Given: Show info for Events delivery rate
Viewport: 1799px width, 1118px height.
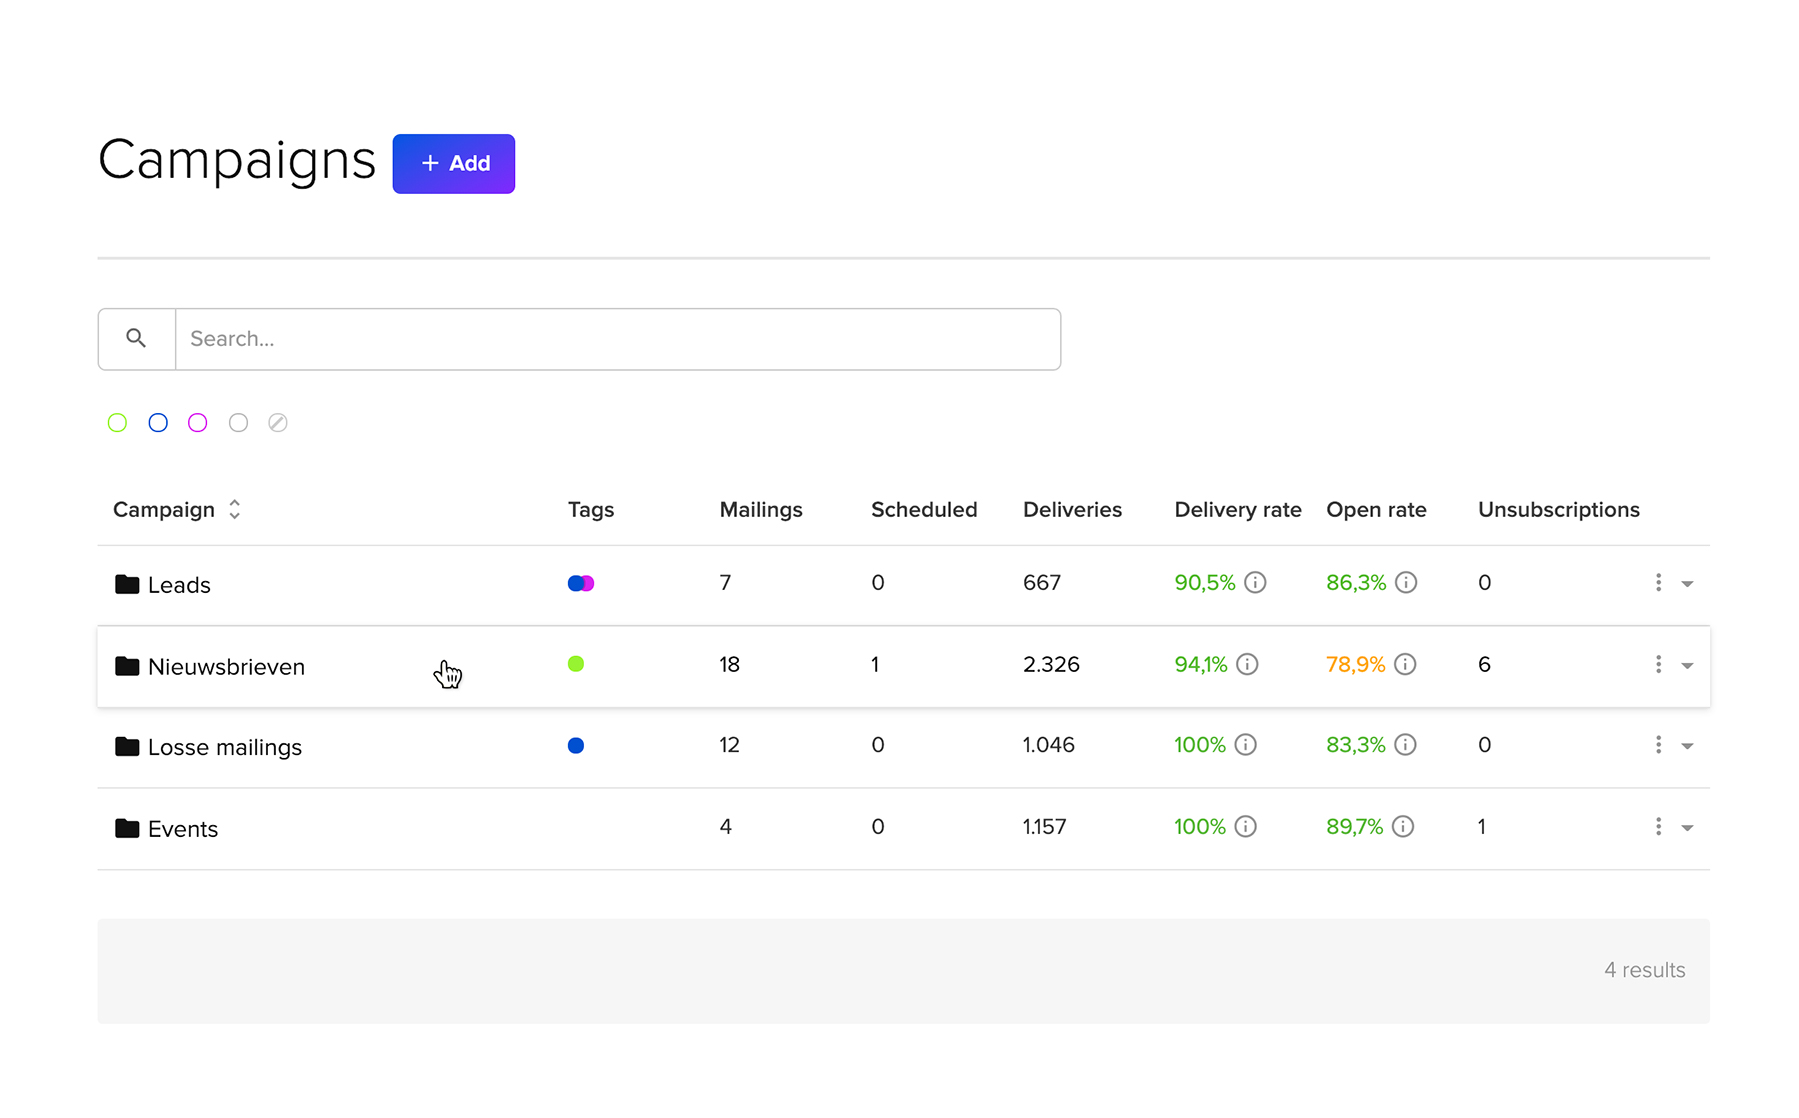Looking at the screenshot, I should [x=1245, y=827].
